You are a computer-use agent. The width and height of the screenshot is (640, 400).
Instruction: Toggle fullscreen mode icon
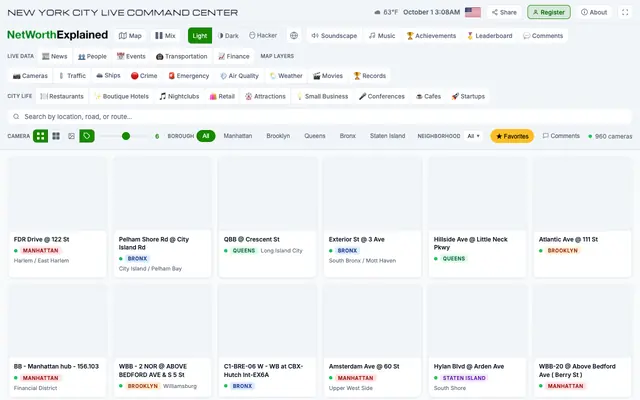click(x=625, y=12)
